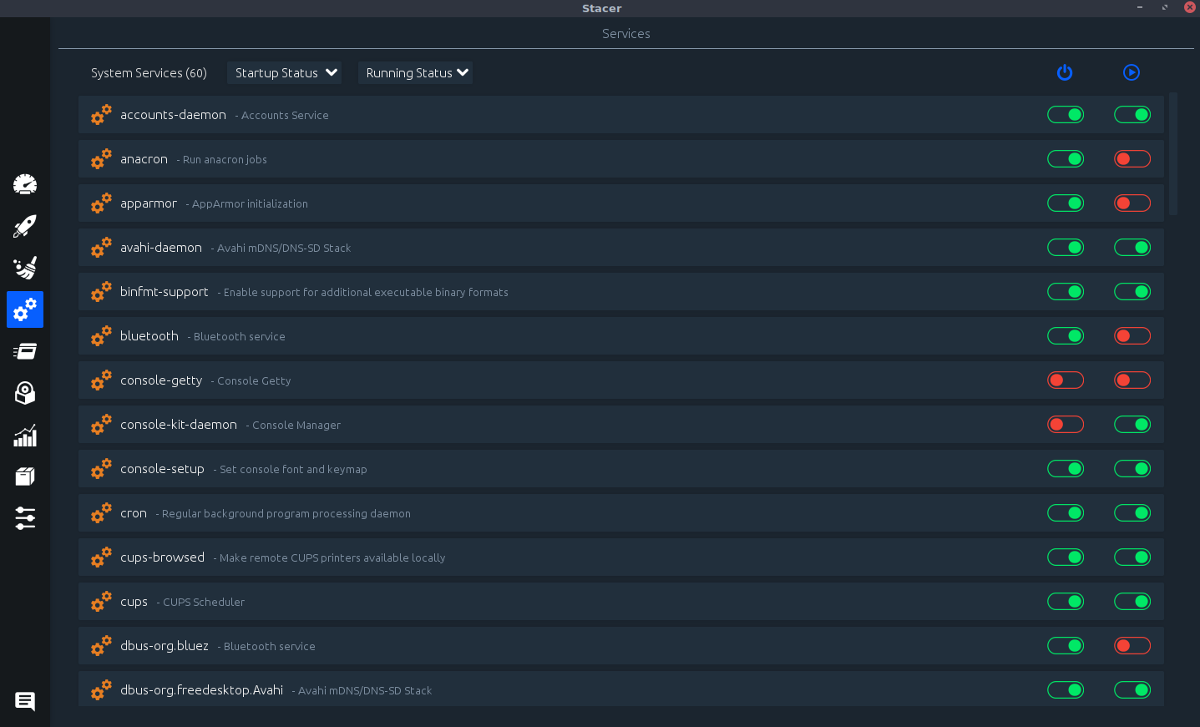This screenshot has height=727, width=1200.
Task: Click the startup power column icon
Action: coord(1065,72)
